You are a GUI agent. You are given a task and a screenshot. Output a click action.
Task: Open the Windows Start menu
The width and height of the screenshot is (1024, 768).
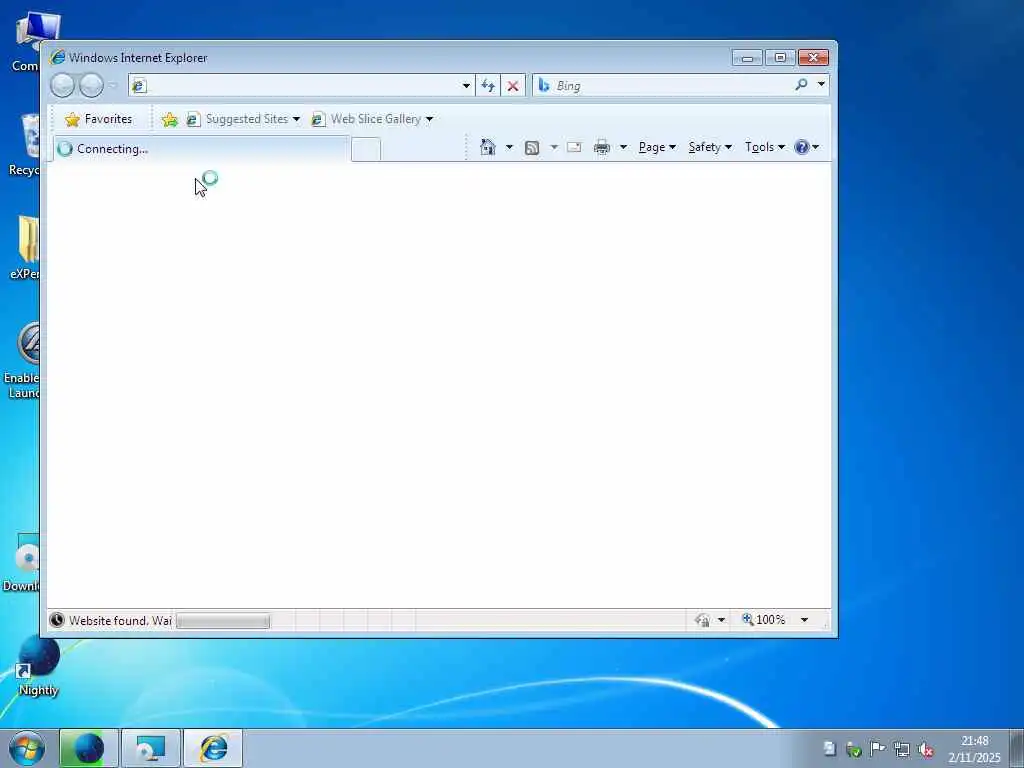tap(27, 748)
